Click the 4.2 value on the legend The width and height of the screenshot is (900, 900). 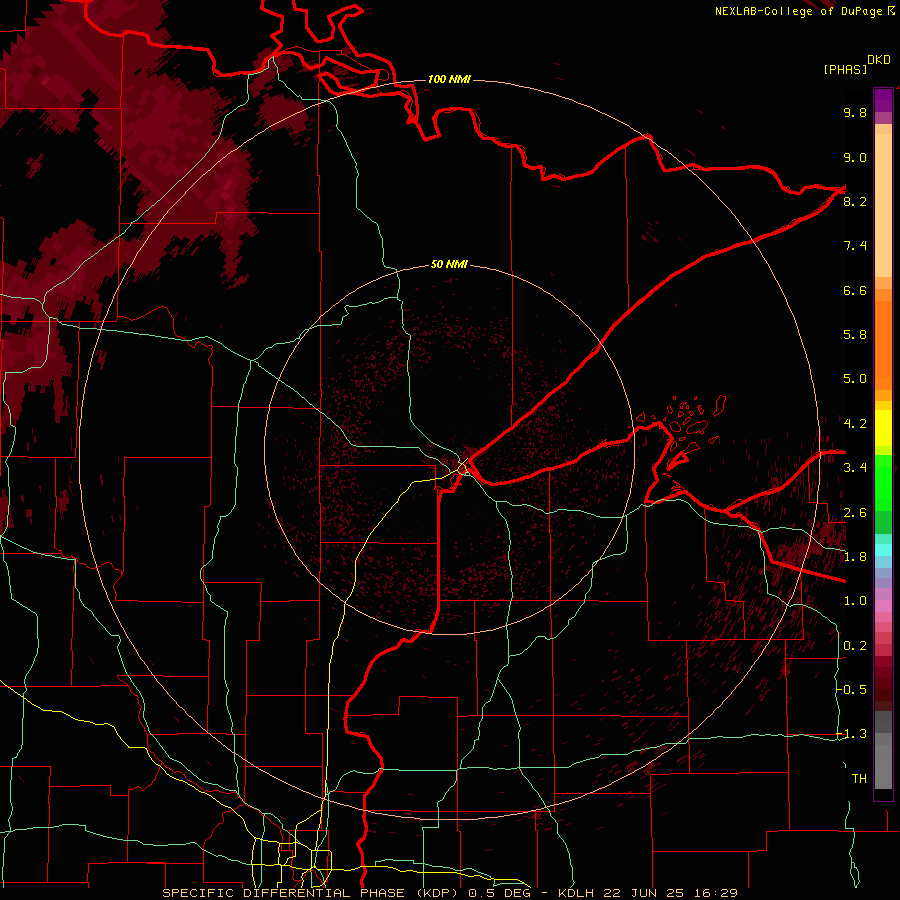(x=855, y=424)
